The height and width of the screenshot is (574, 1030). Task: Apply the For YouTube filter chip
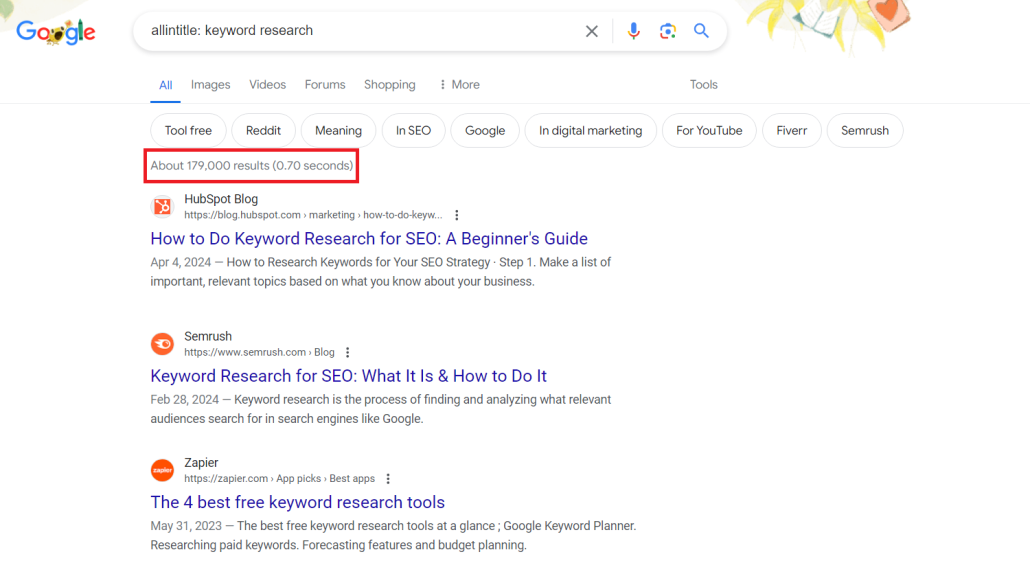709,131
